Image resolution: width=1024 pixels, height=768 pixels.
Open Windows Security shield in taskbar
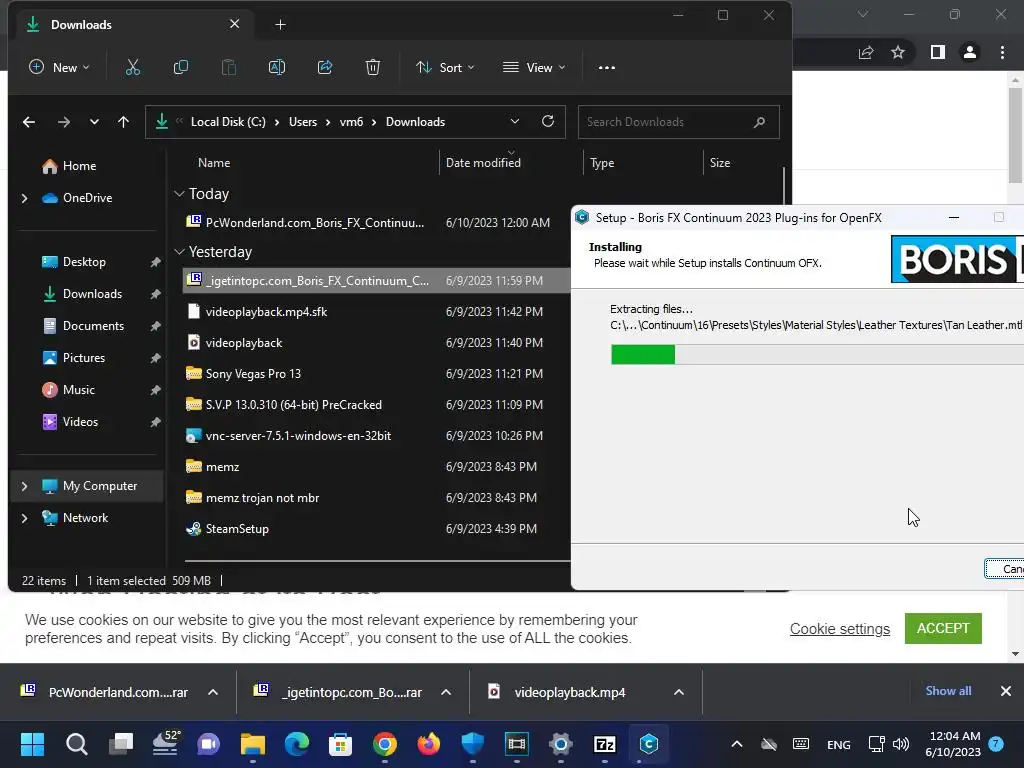coord(473,744)
